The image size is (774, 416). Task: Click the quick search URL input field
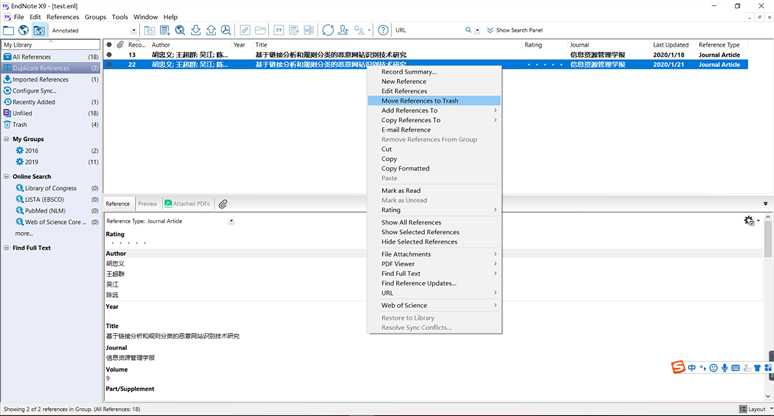tap(428, 30)
